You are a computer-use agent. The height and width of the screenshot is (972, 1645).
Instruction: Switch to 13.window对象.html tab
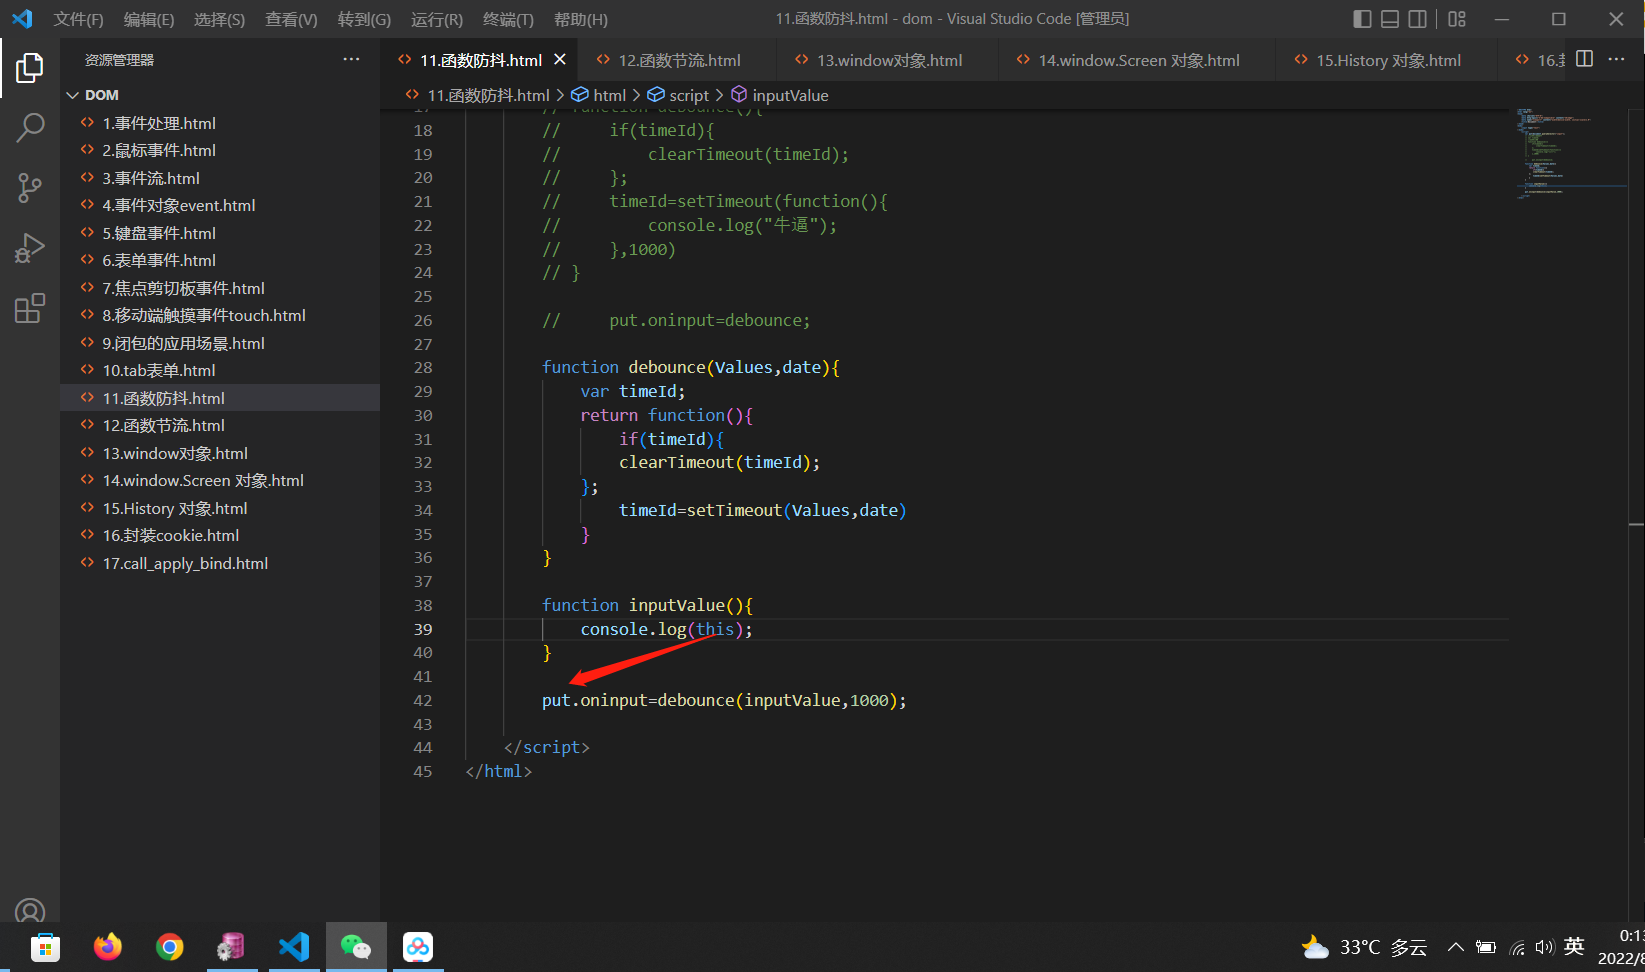(889, 60)
